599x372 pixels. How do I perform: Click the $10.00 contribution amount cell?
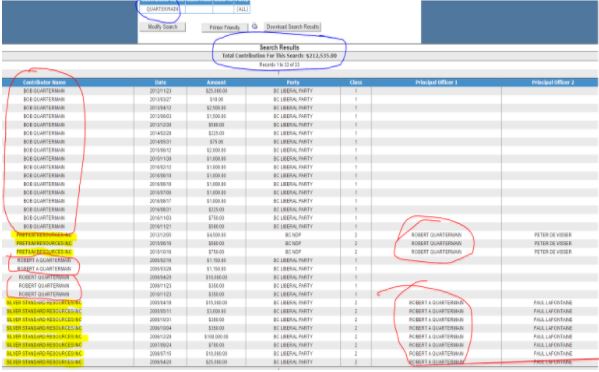tap(216, 99)
